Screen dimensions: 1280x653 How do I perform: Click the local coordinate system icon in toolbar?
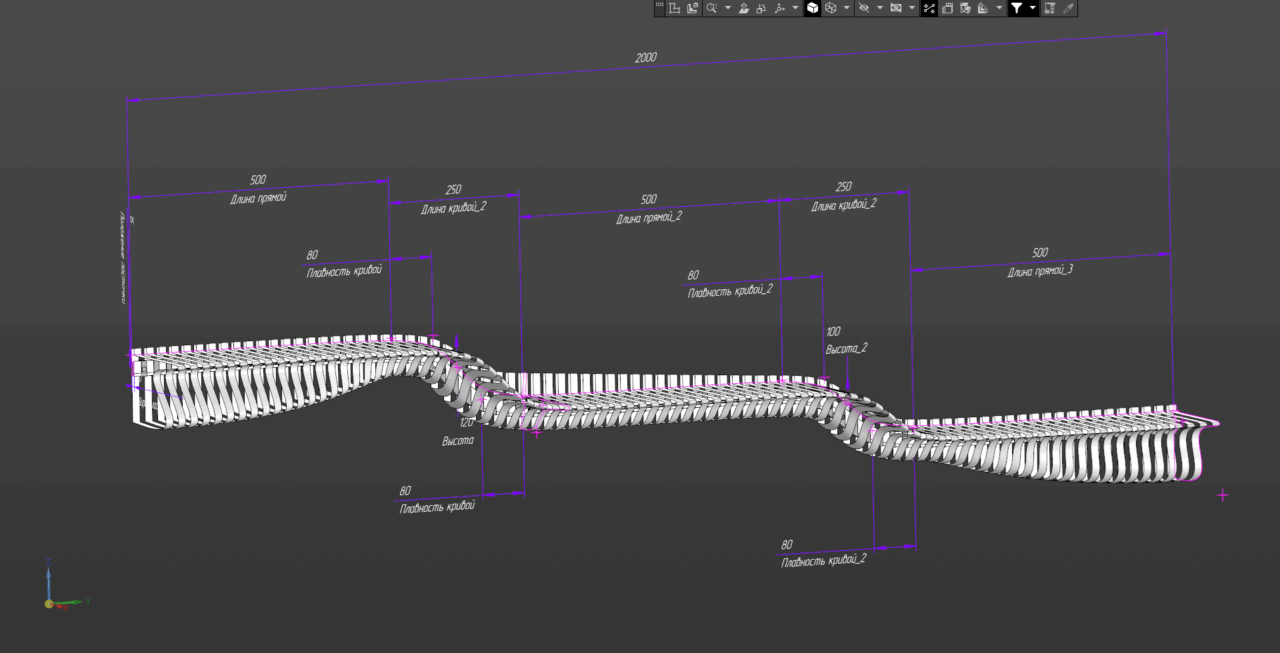coord(675,8)
